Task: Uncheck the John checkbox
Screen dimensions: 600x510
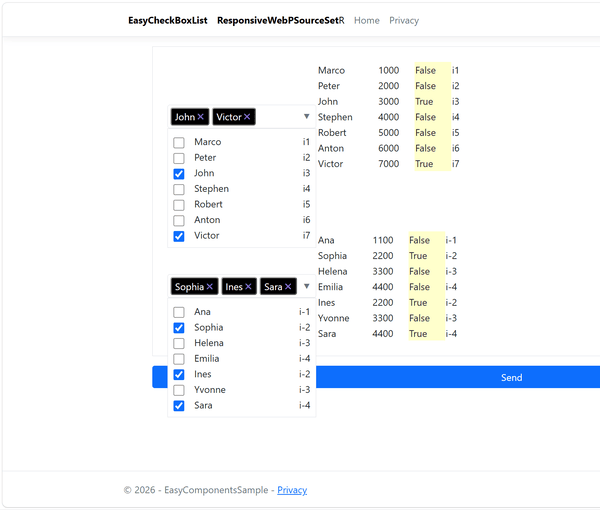Action: coord(179,174)
